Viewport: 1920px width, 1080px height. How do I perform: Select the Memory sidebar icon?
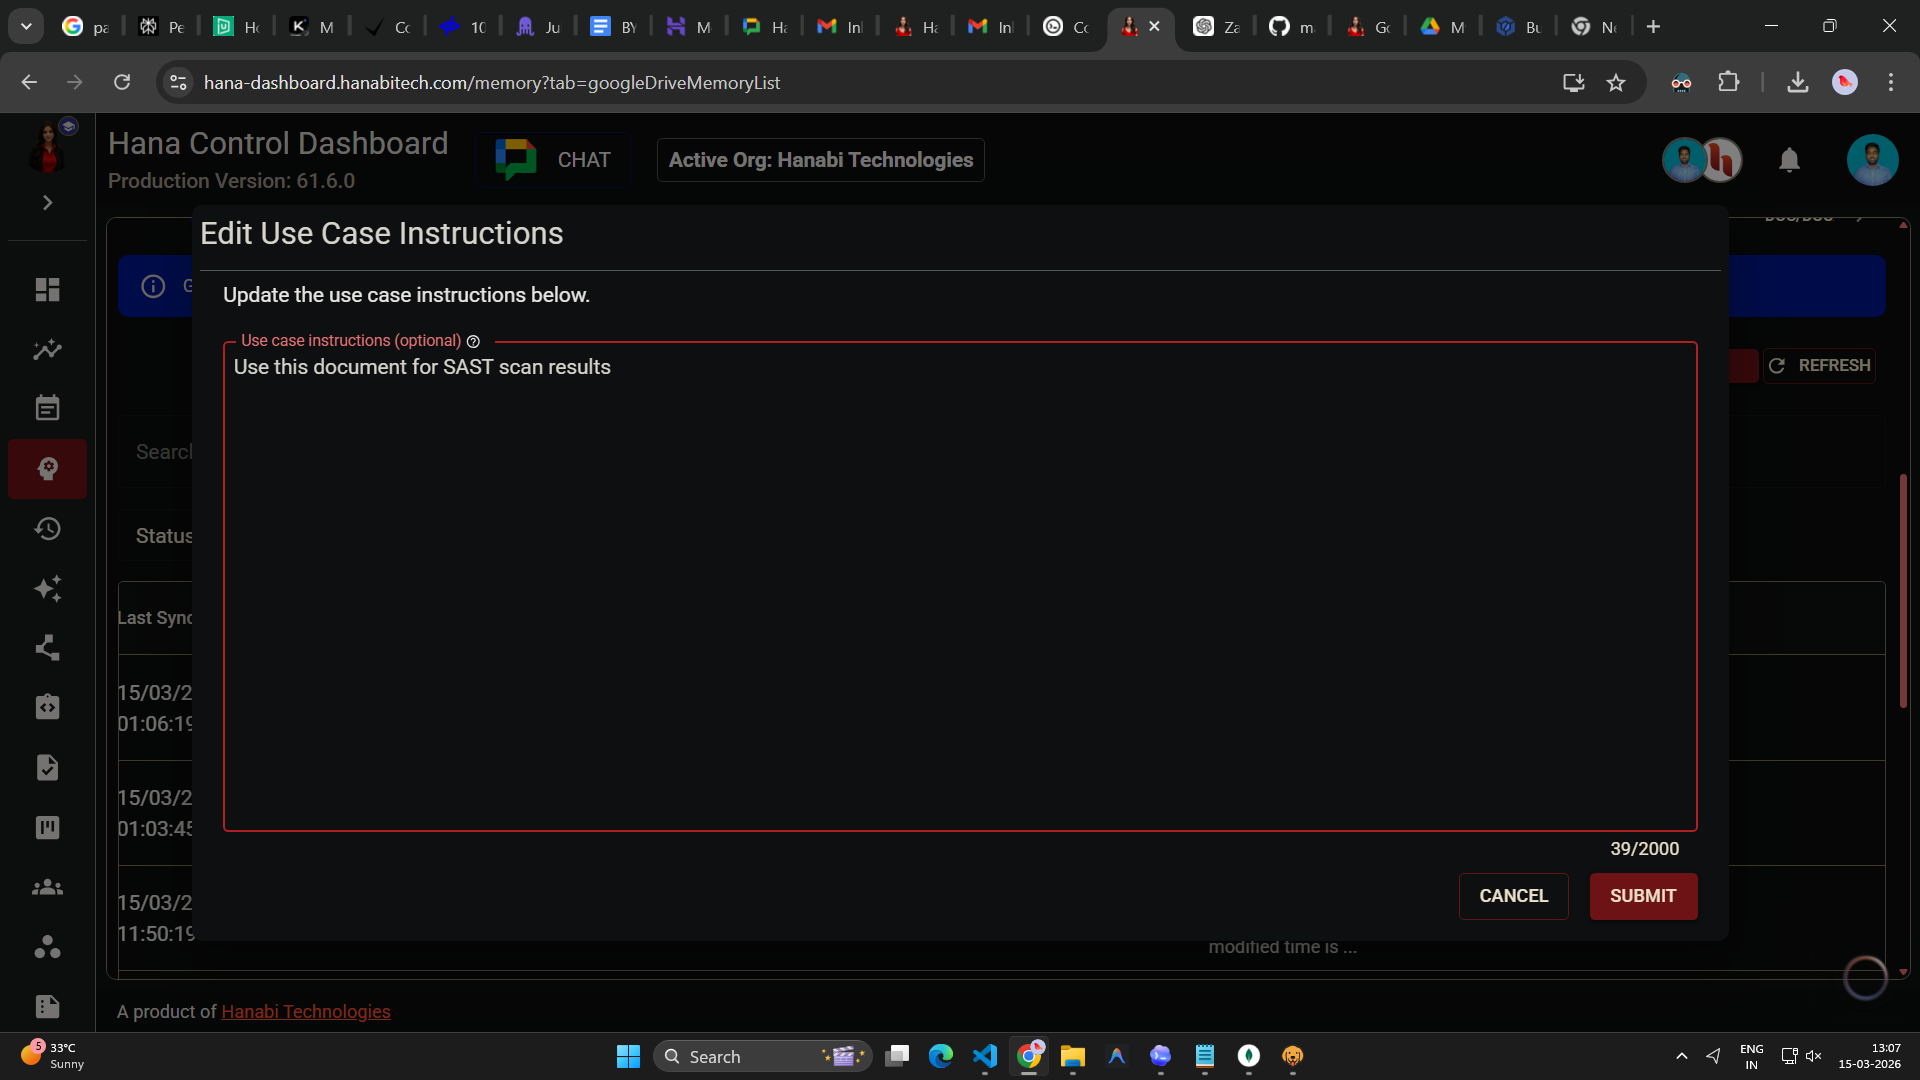(47, 467)
